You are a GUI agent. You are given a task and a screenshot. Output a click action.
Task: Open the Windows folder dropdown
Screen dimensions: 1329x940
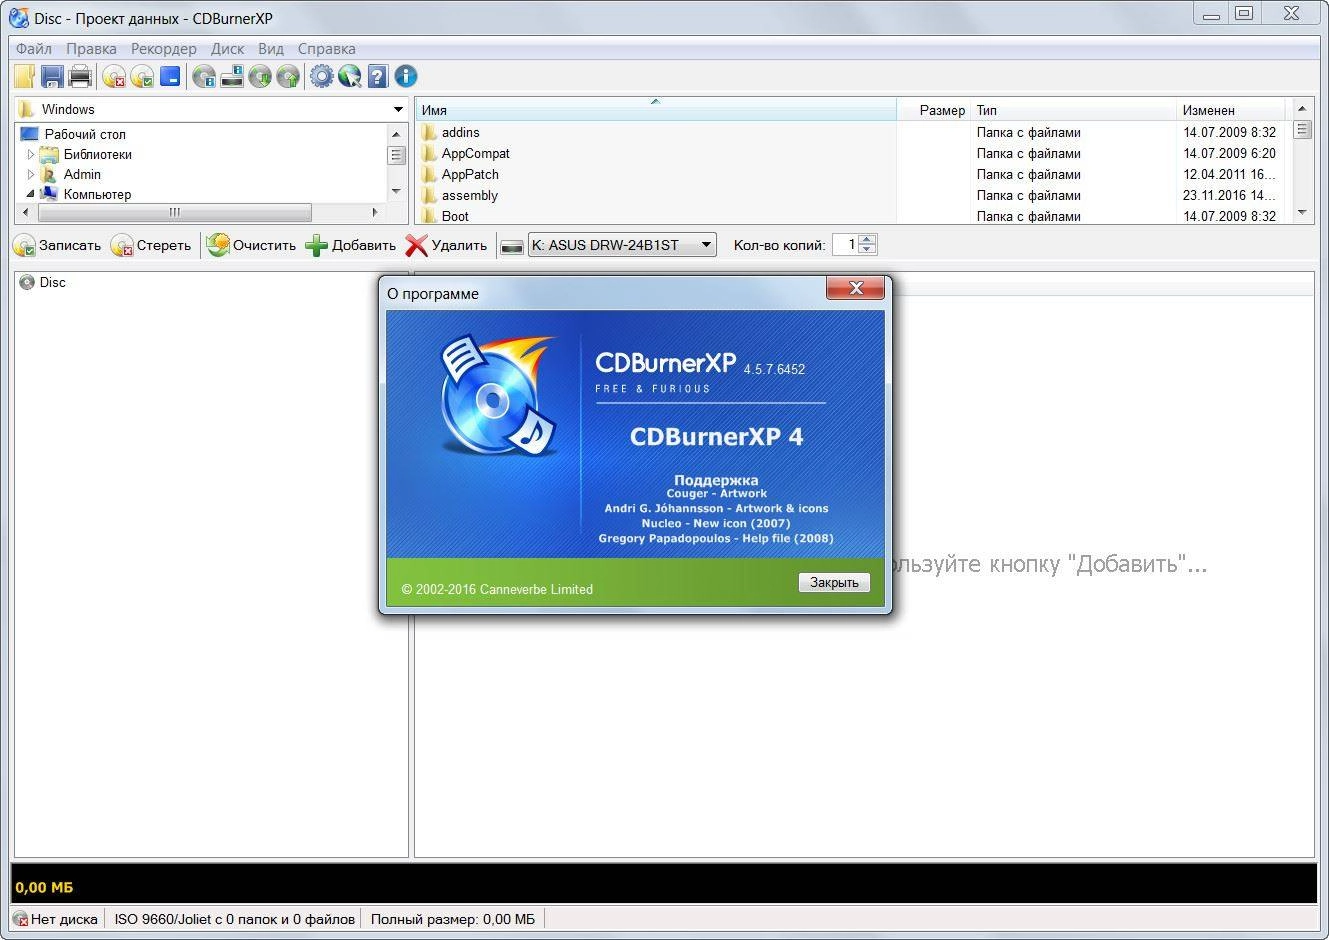tap(211, 109)
